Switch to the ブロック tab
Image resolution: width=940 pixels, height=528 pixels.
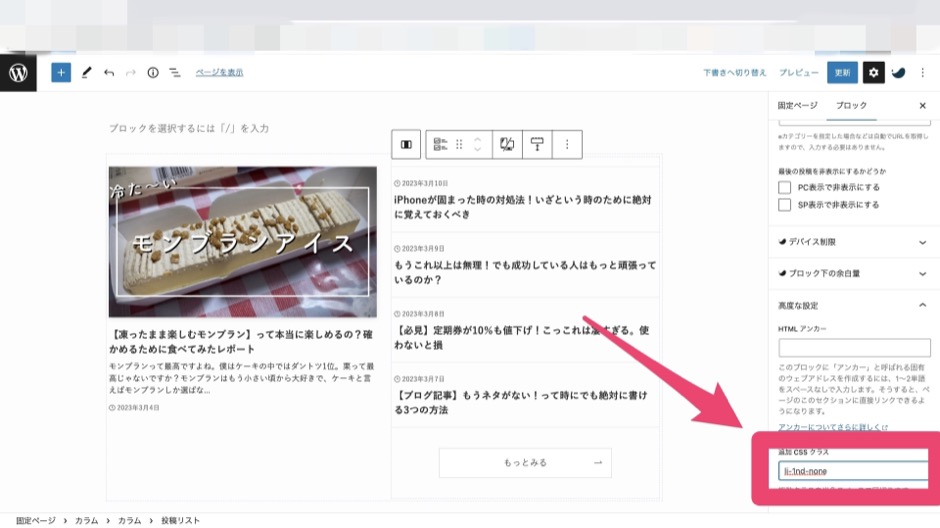(851, 105)
